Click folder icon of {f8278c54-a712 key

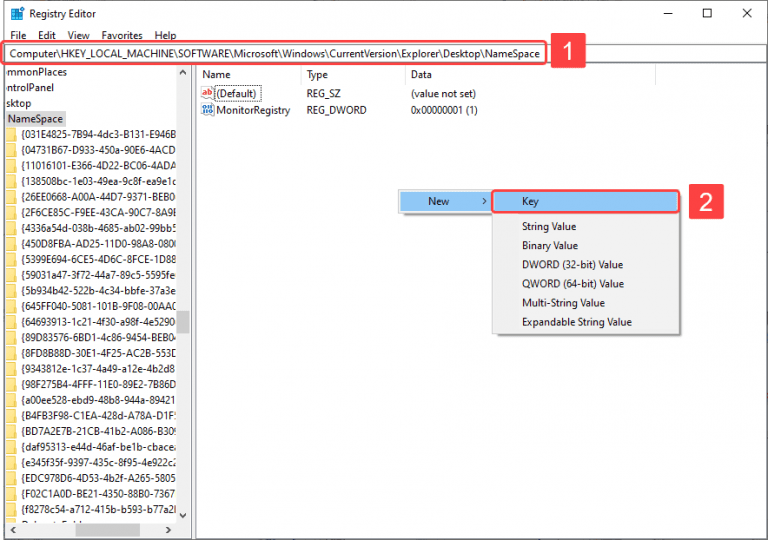[11, 509]
